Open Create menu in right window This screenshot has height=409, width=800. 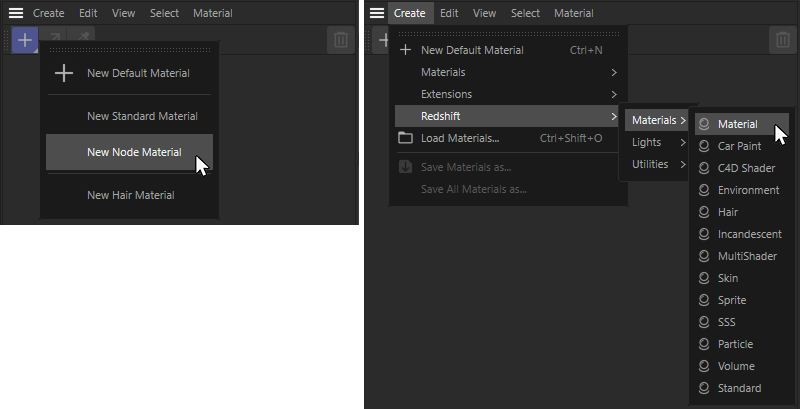click(410, 13)
